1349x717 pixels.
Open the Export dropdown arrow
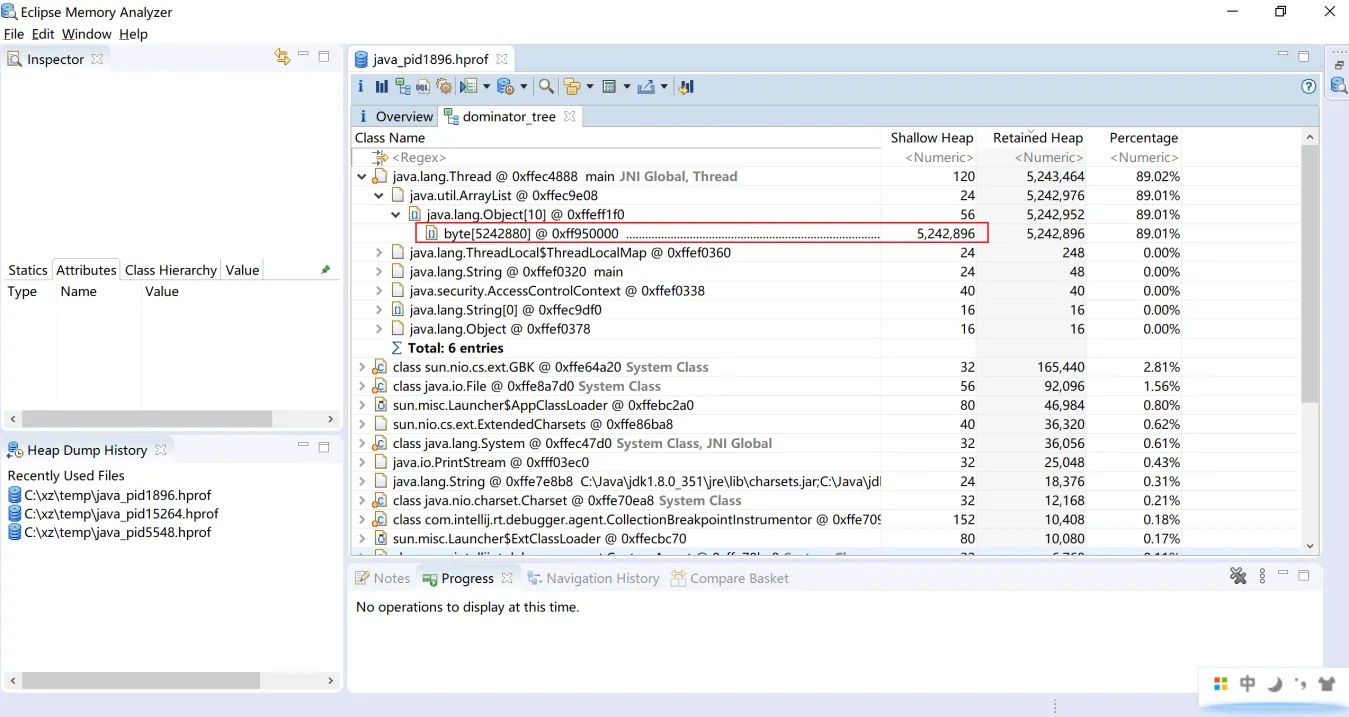coord(664,87)
